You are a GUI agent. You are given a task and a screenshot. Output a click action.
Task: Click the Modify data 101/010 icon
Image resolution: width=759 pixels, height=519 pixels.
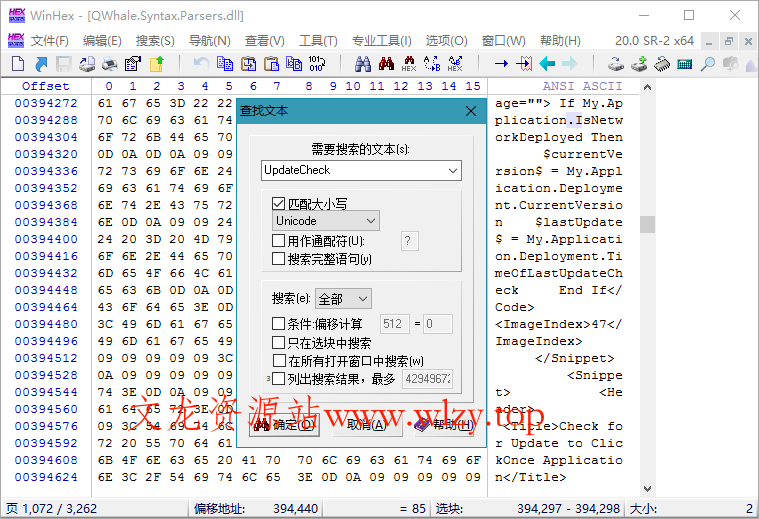tap(317, 63)
